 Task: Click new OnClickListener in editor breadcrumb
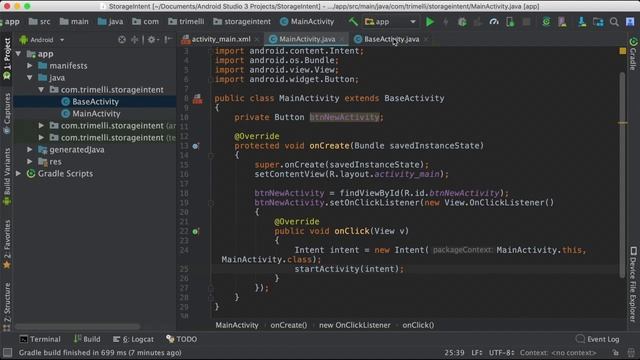[355, 325]
